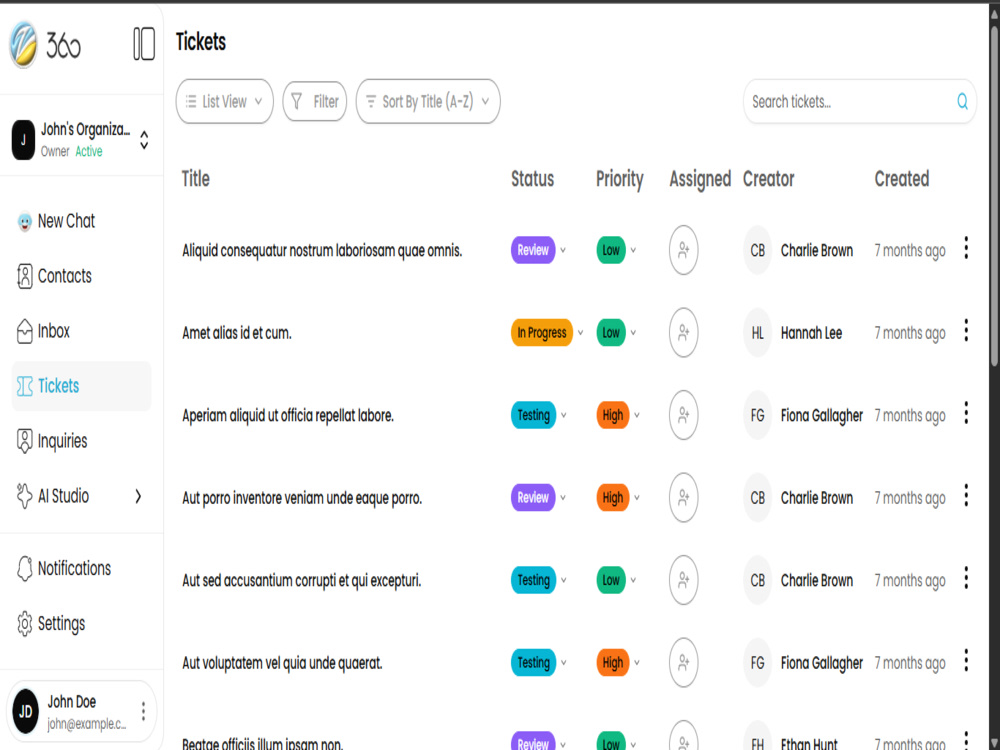Screen dimensions: 1000x750
Task: Assign a user to the Aliquid consequatur ticket
Action: click(x=683, y=250)
